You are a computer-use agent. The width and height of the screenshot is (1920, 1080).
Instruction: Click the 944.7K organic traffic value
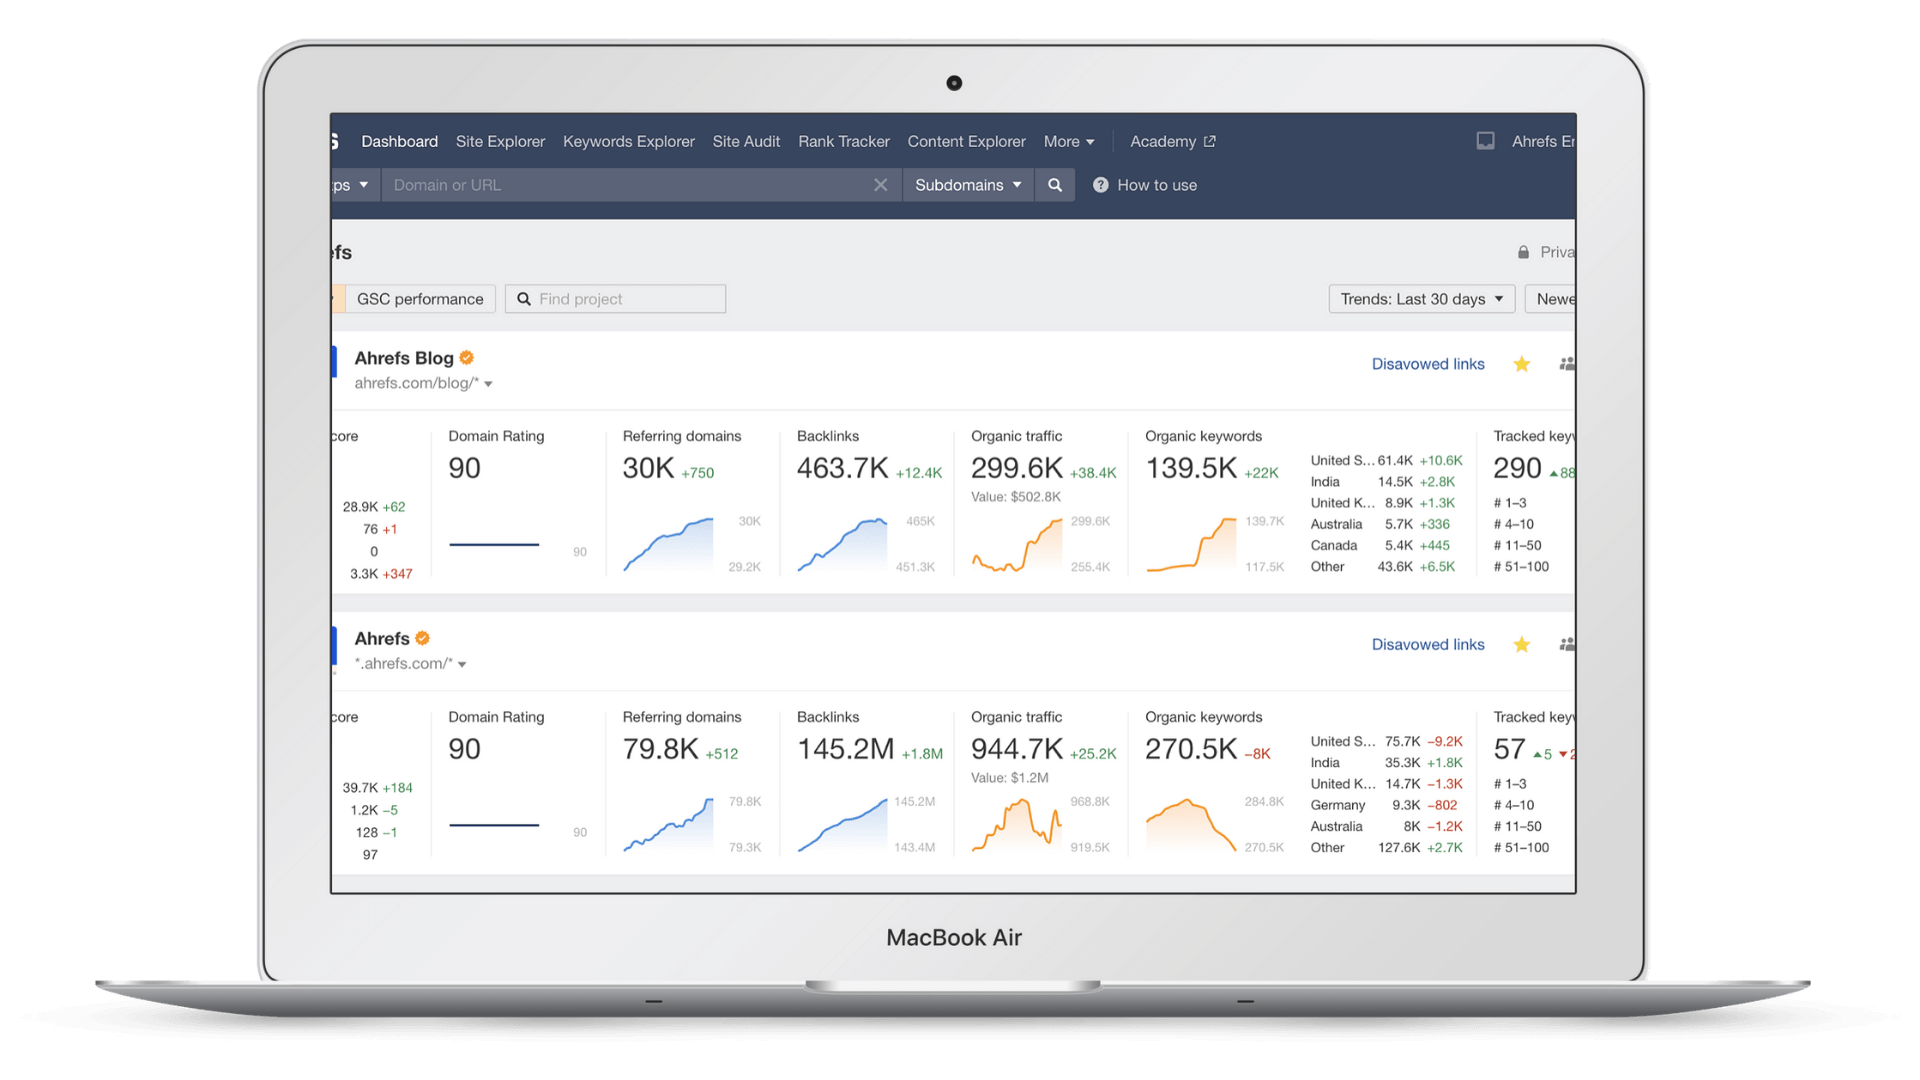(1016, 749)
